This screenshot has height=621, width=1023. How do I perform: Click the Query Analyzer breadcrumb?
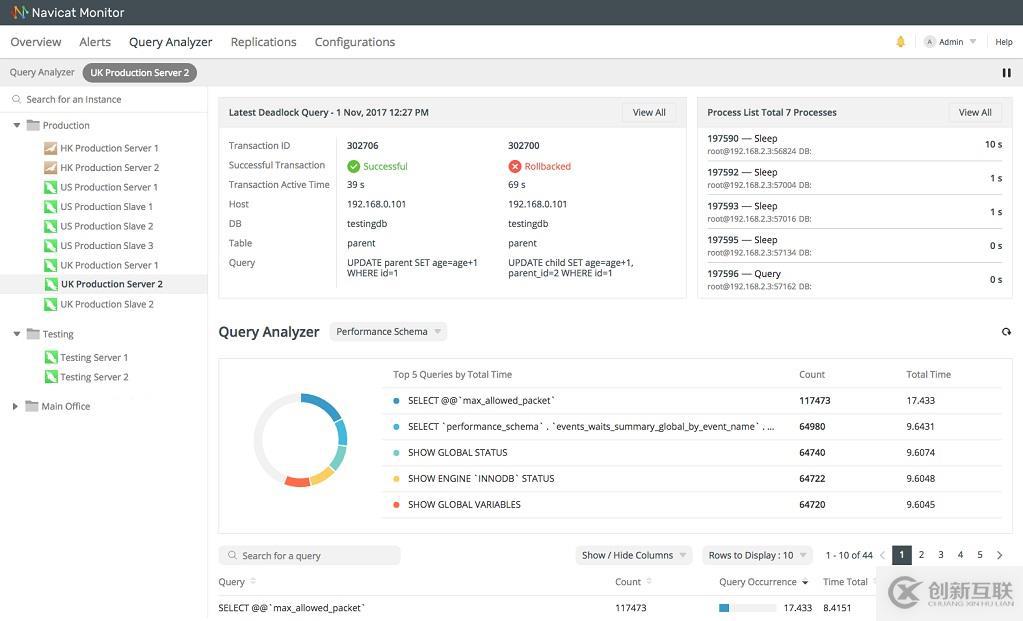point(42,72)
